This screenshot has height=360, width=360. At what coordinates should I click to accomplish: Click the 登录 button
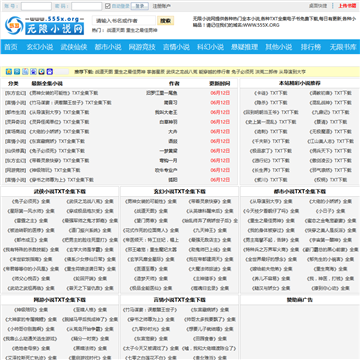point(140,6)
